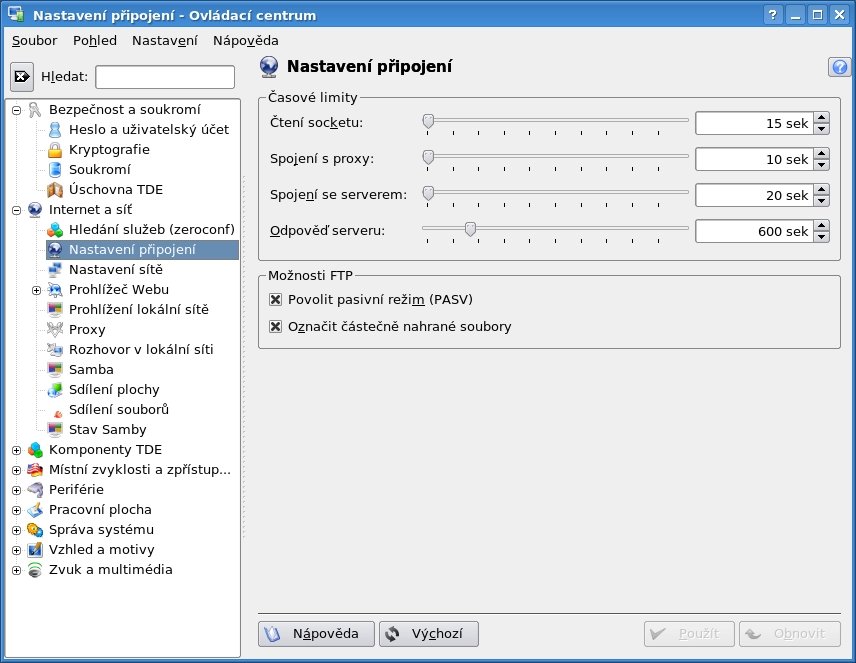Open the Nastavení menu
Image resolution: width=856 pixels, height=663 pixels.
click(164, 40)
